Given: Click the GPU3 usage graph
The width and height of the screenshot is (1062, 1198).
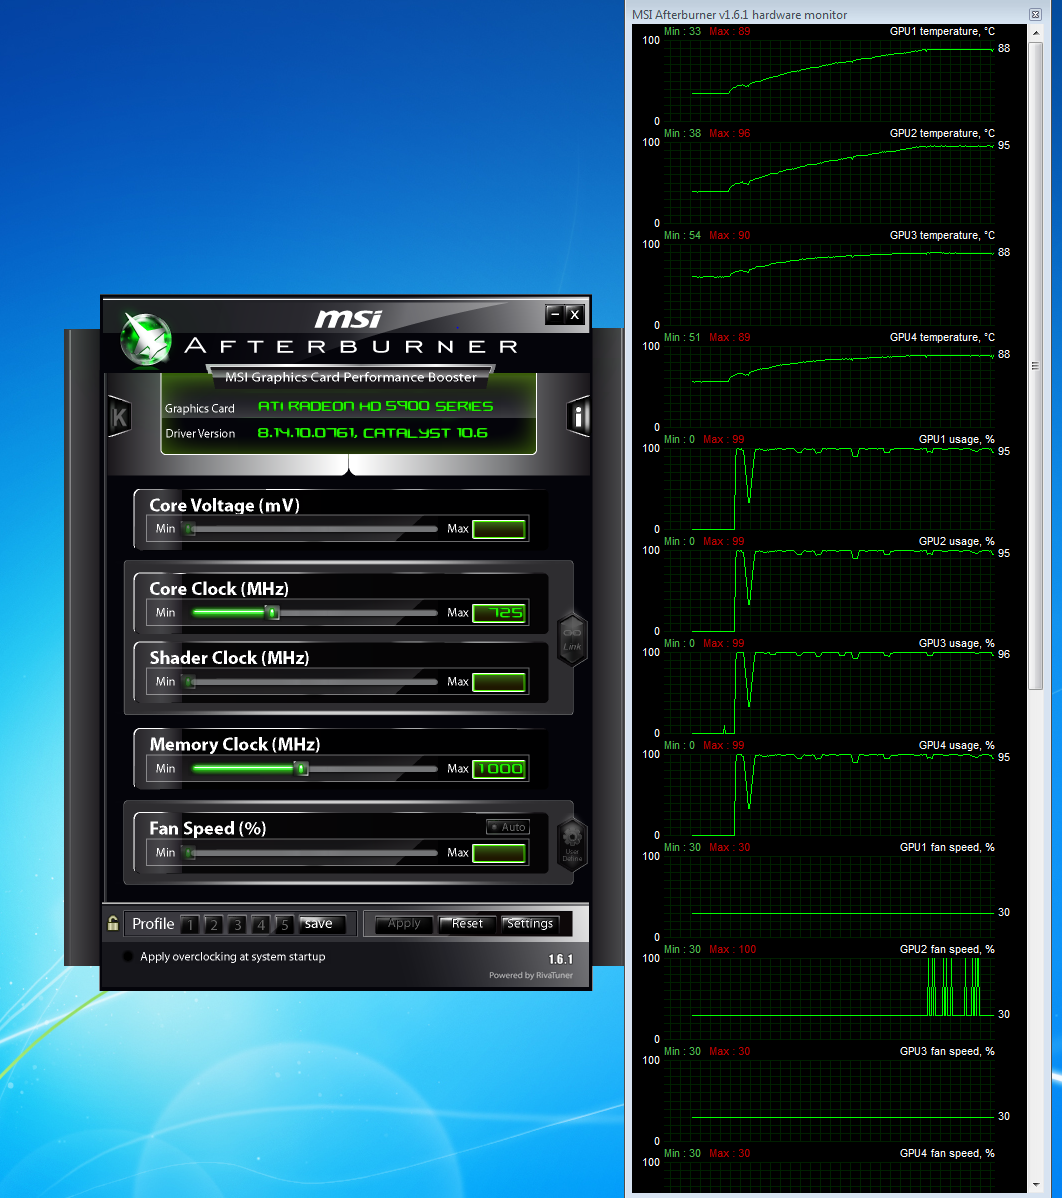Looking at the screenshot, I should coord(829,692).
